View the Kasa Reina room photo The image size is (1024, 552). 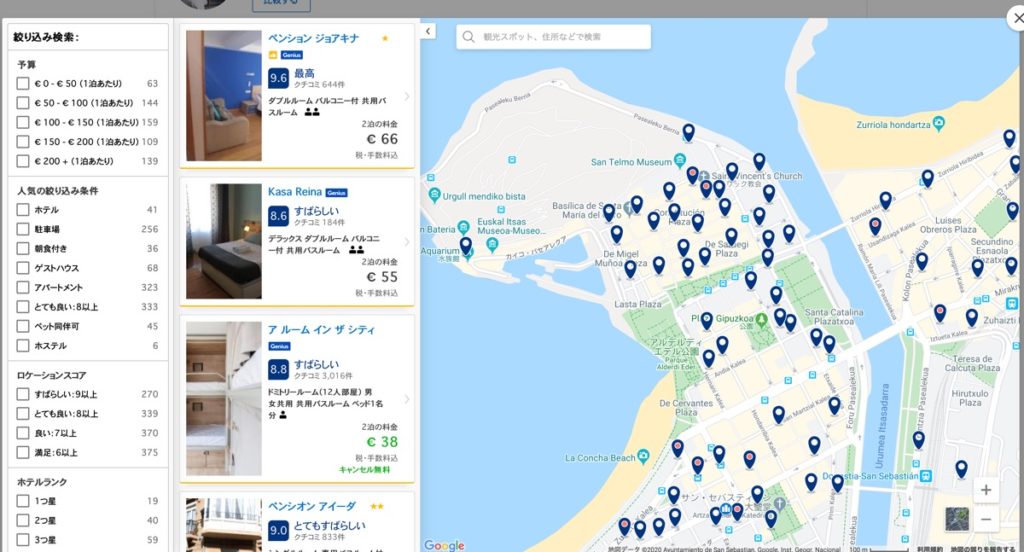pos(224,241)
